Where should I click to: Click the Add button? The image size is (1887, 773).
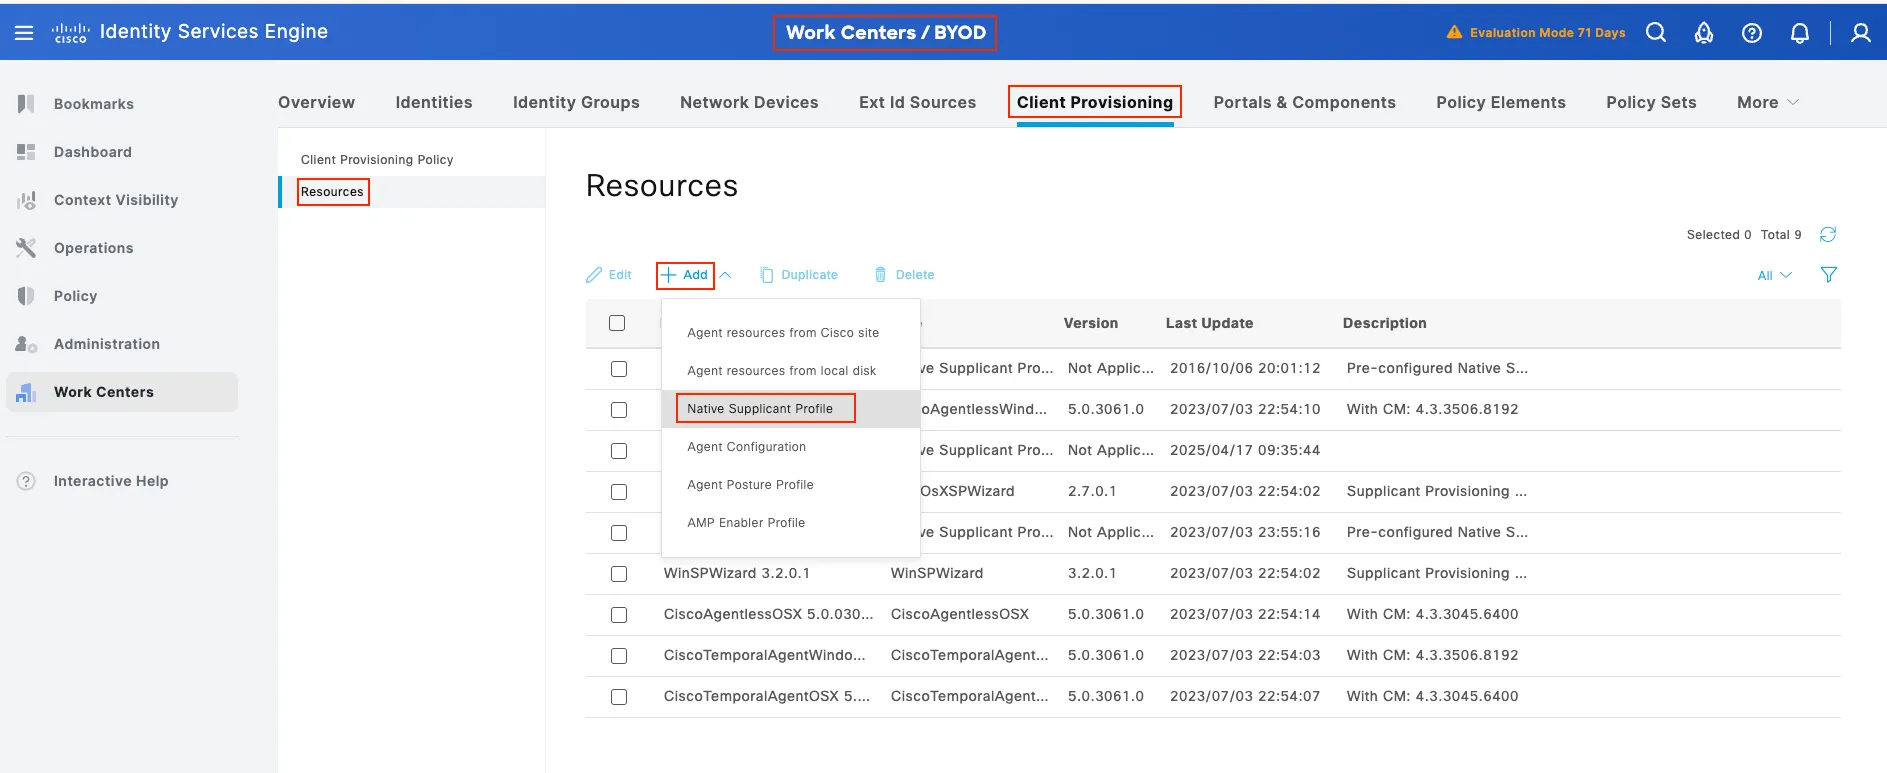tap(685, 275)
